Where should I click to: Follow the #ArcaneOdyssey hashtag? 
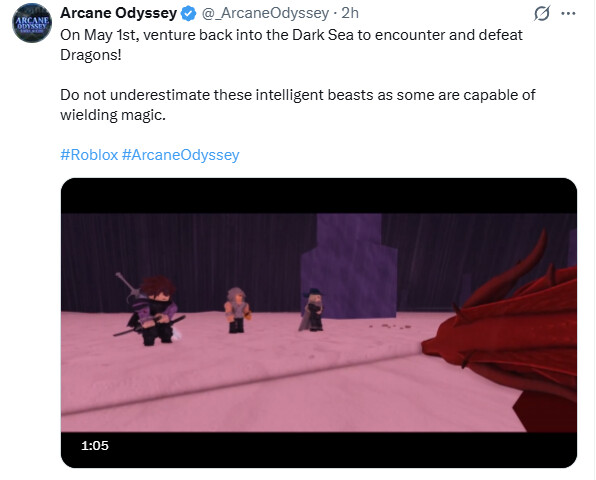point(181,155)
